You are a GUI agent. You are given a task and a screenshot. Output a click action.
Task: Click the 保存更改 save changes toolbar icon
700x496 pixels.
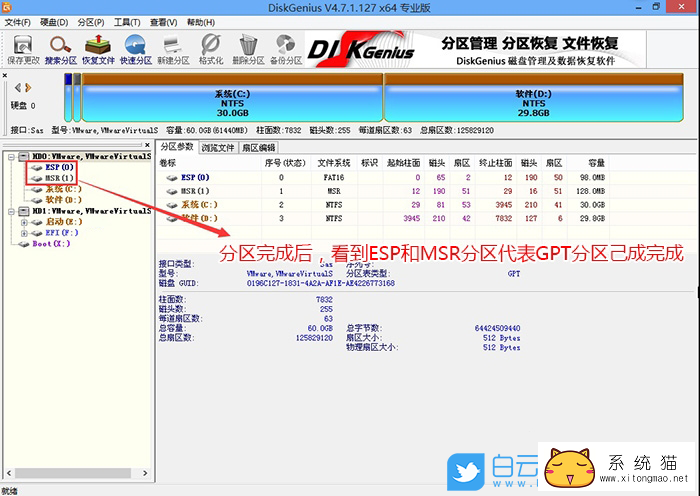tap(23, 50)
